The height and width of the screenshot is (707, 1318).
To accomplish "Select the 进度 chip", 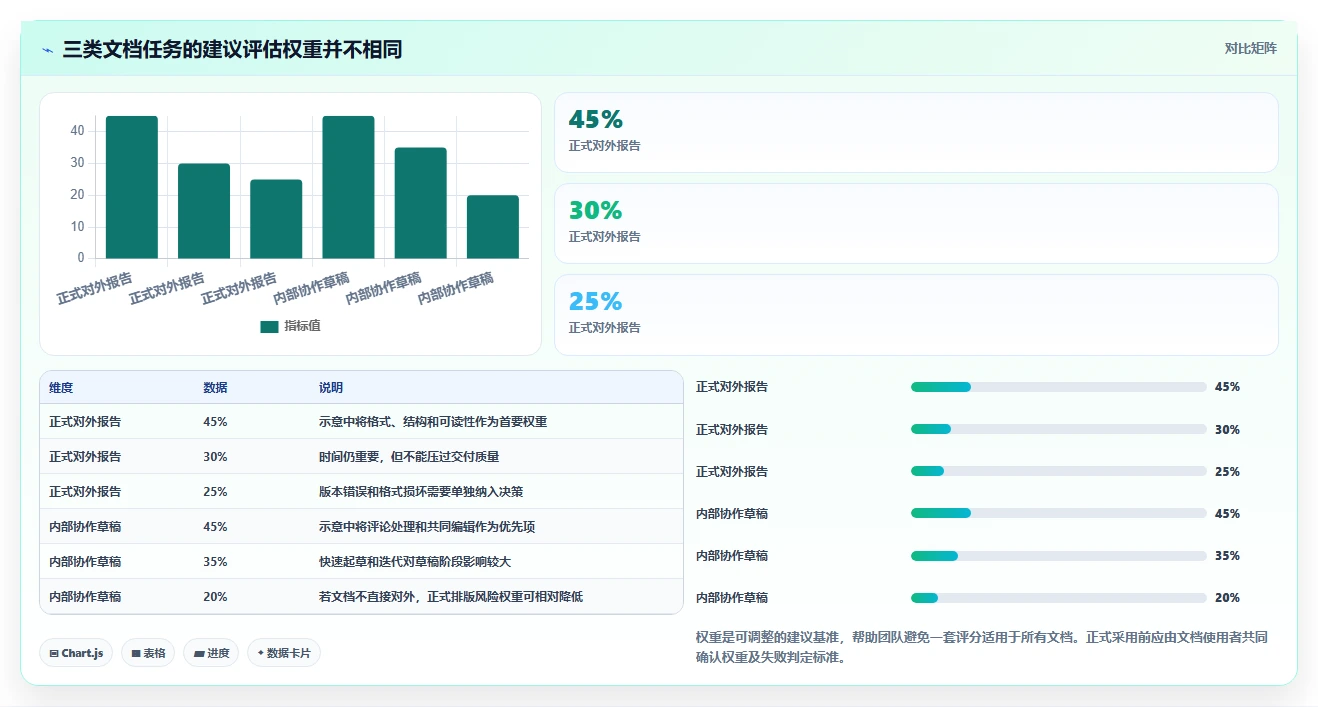I will coord(211,653).
